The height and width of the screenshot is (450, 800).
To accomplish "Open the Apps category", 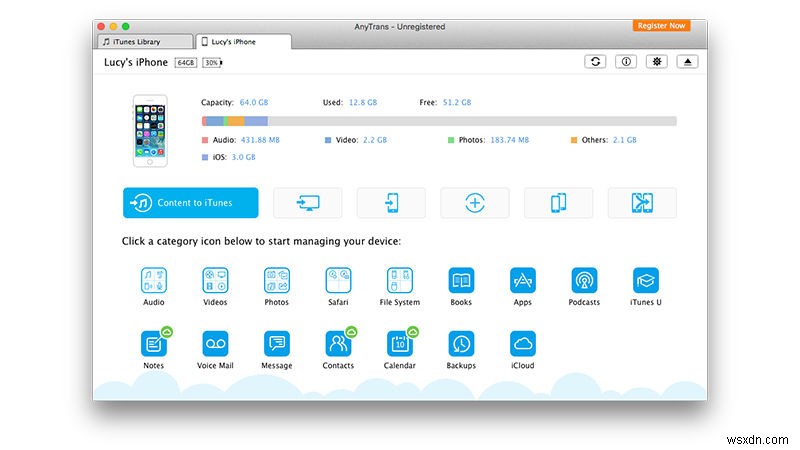I will click(x=523, y=280).
